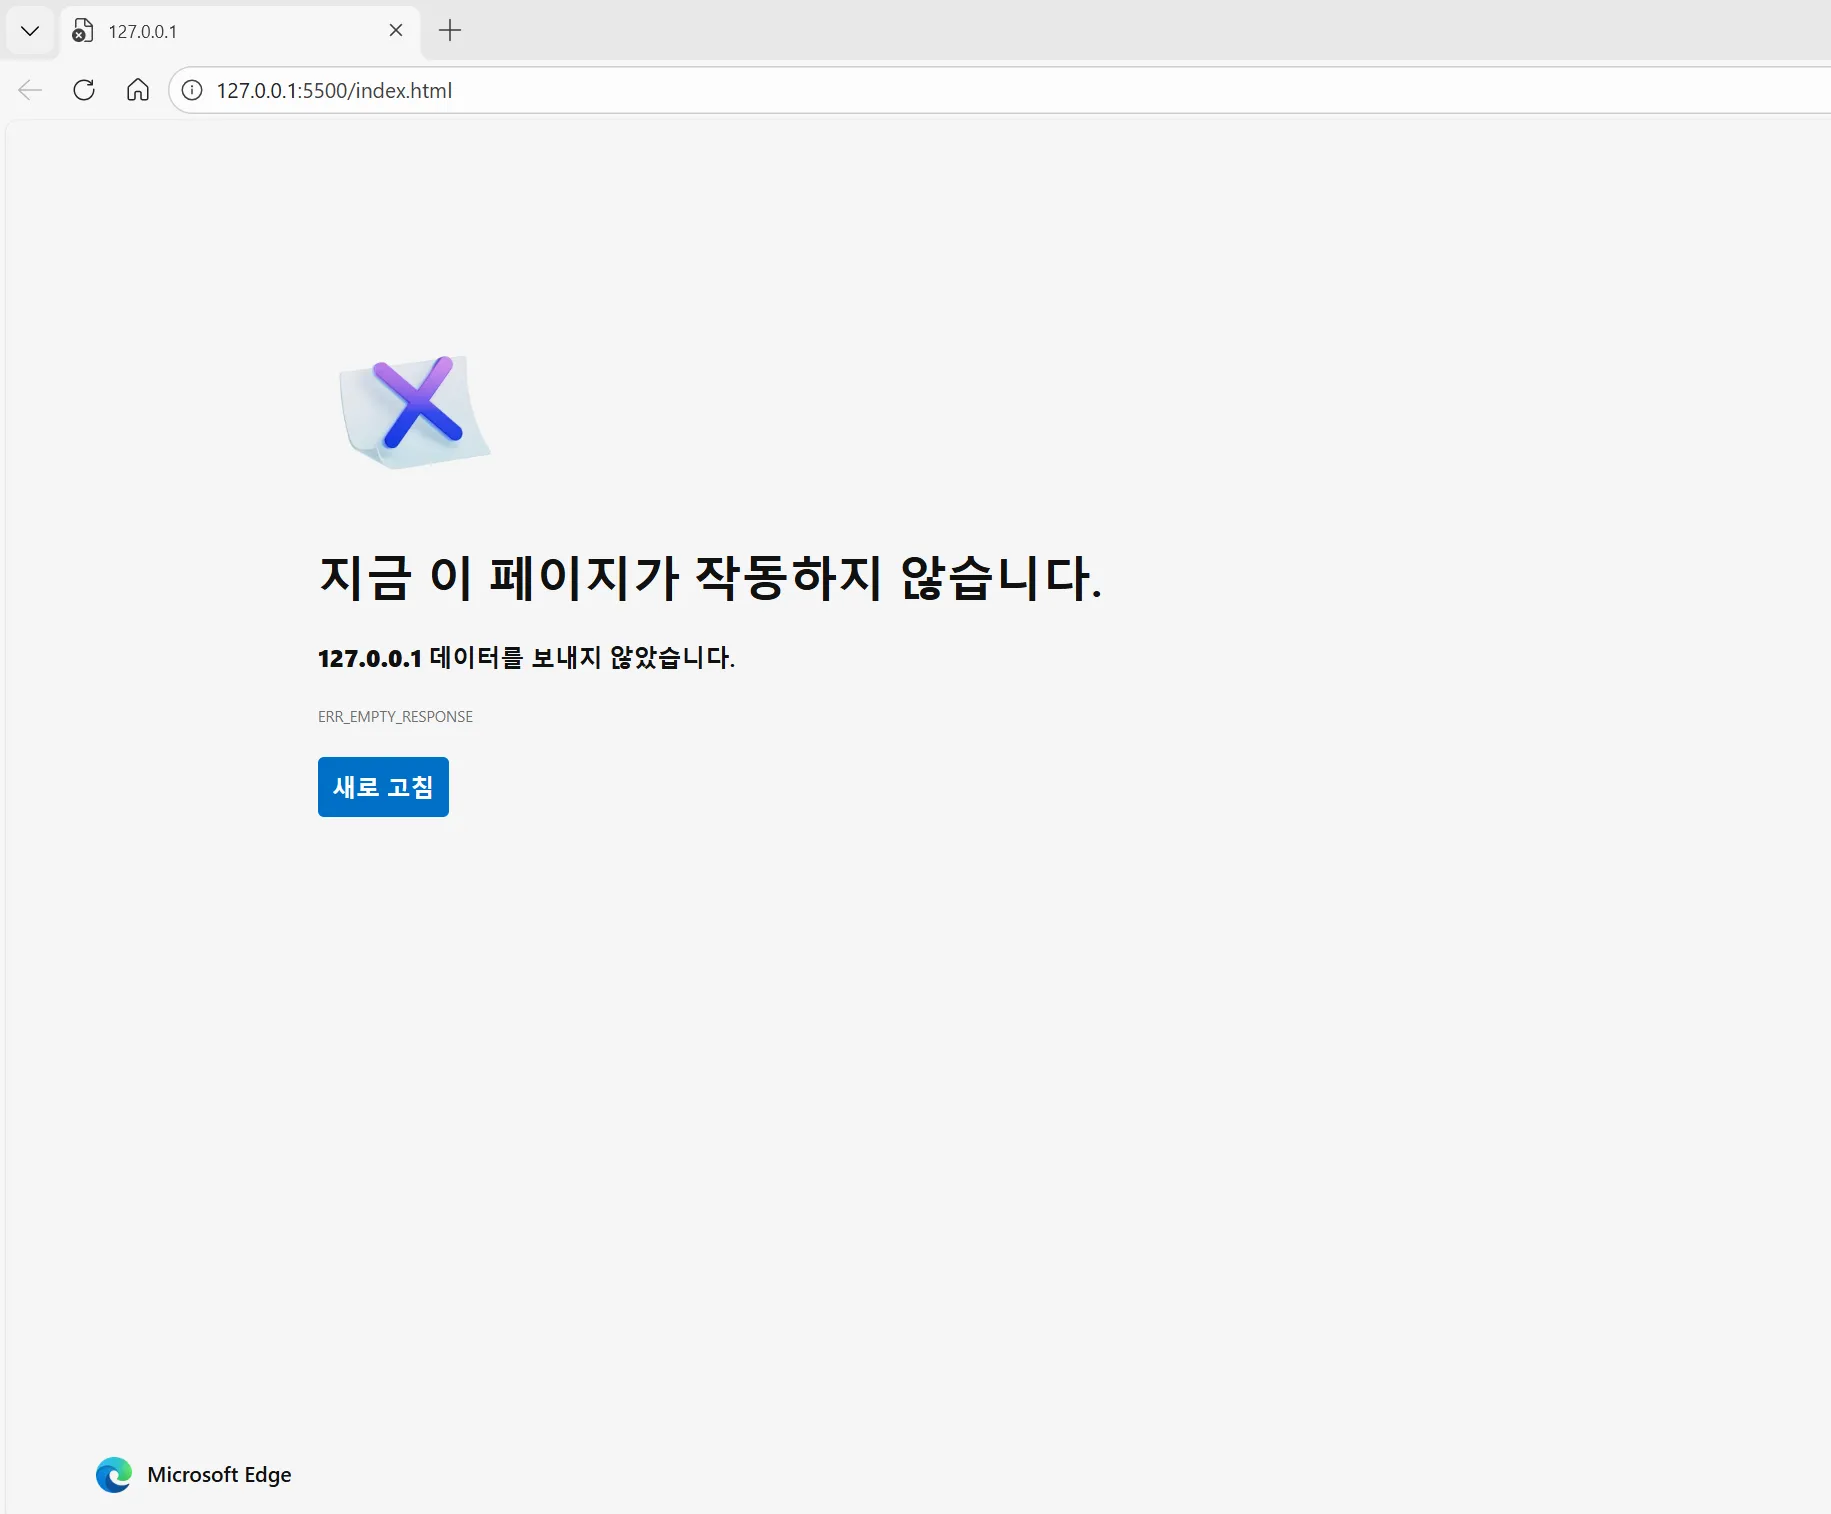Viewport: 1831px width, 1514px height.
Task: Select the current browser tab title
Action: click(144, 31)
